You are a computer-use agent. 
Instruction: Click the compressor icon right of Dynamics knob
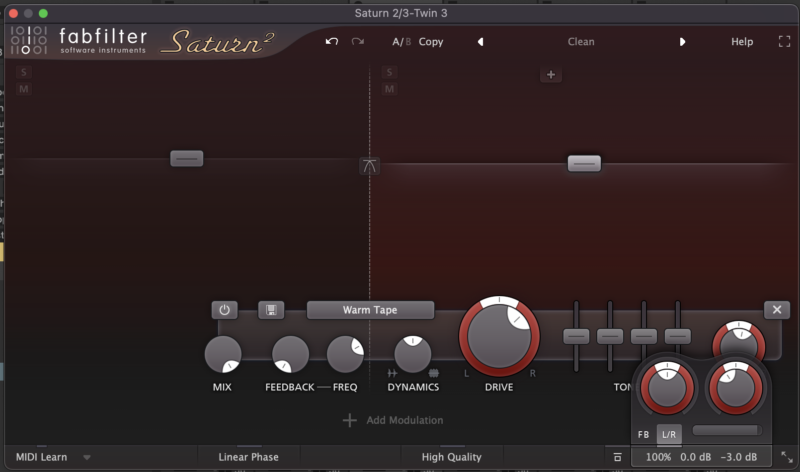click(x=434, y=373)
